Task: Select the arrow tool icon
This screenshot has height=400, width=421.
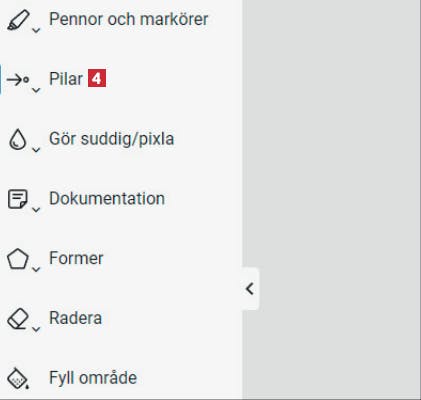Action: pos(18,80)
